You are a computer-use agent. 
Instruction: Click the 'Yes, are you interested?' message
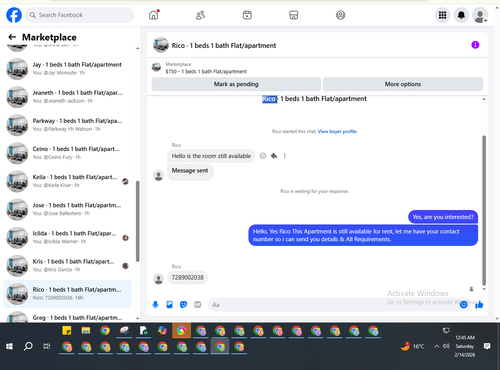coord(443,217)
